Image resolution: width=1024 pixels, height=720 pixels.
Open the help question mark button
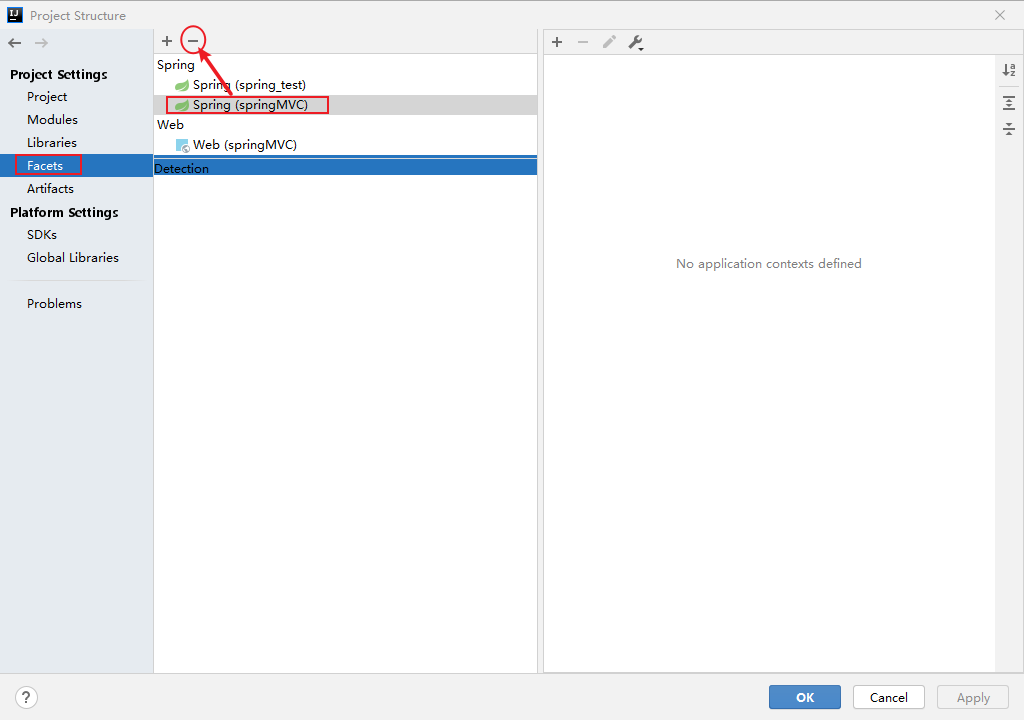click(26, 697)
